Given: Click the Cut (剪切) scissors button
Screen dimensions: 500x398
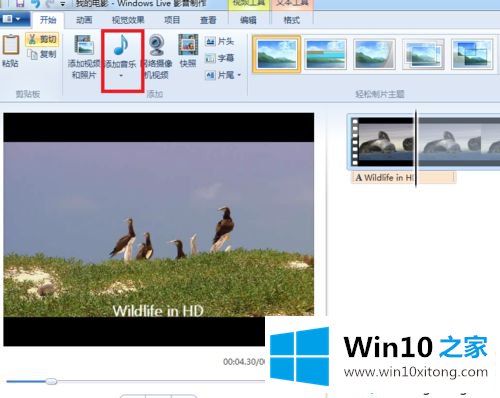Looking at the screenshot, I should pyautogui.click(x=42, y=39).
